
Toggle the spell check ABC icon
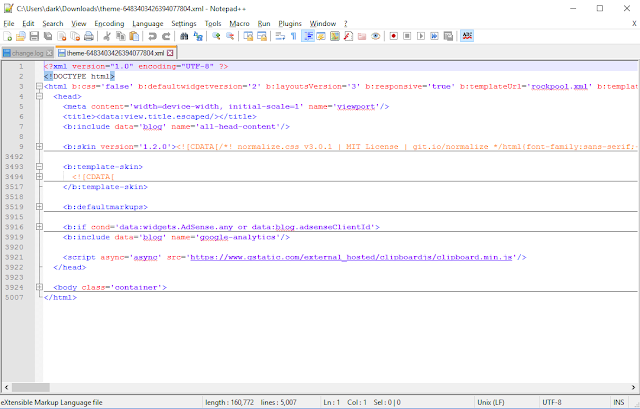click(467, 36)
